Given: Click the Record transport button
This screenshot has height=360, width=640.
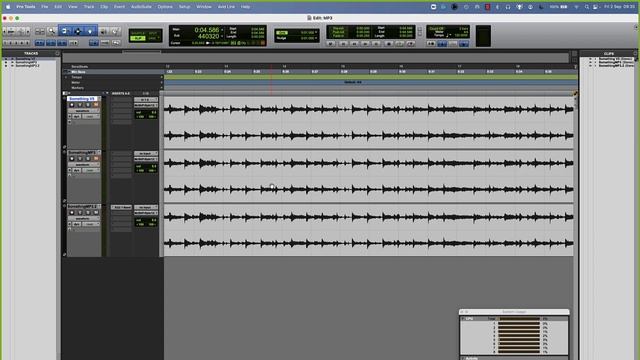Looking at the screenshot, I should 411,44.
